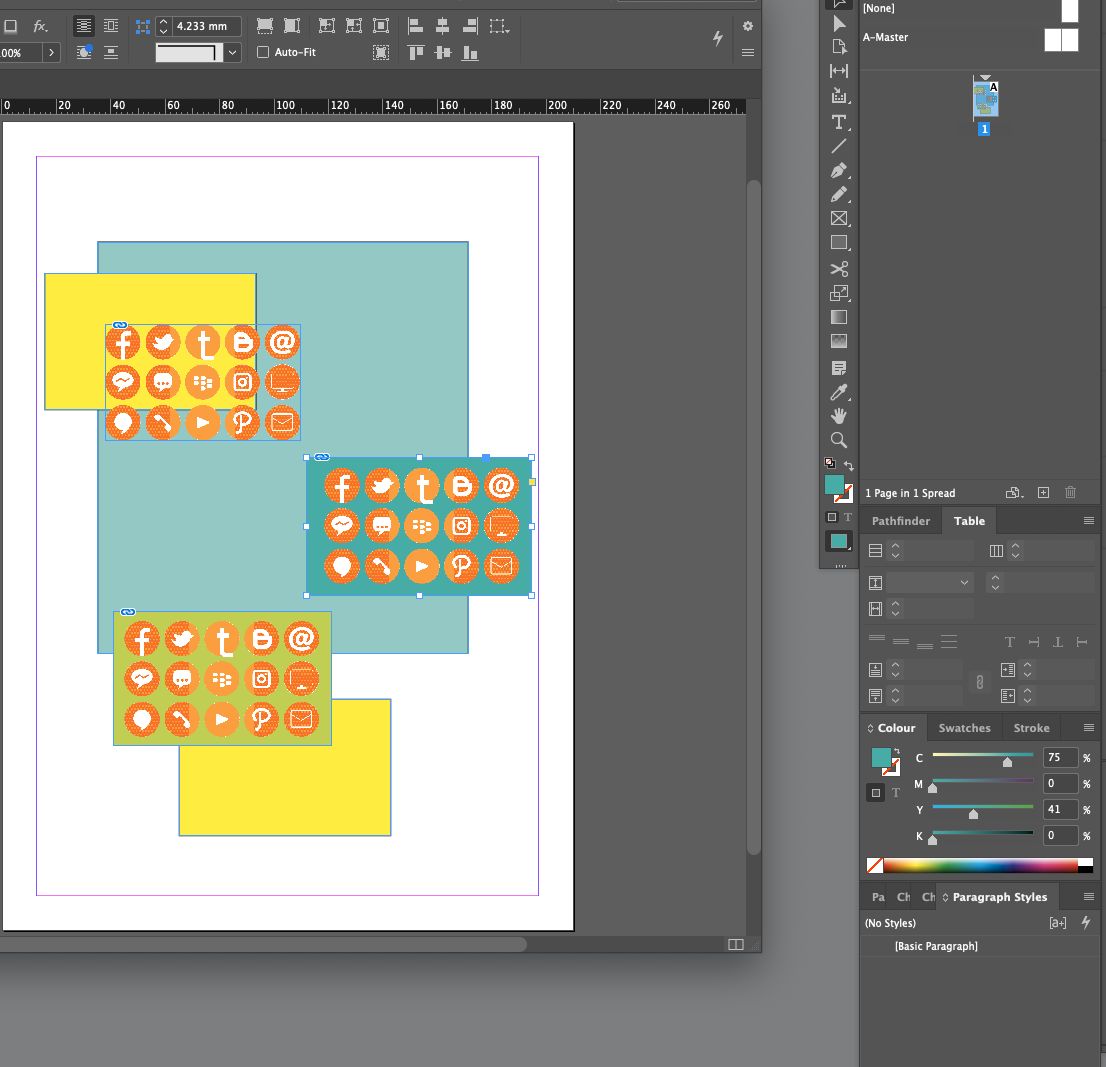Align left edges of objects

(415, 26)
